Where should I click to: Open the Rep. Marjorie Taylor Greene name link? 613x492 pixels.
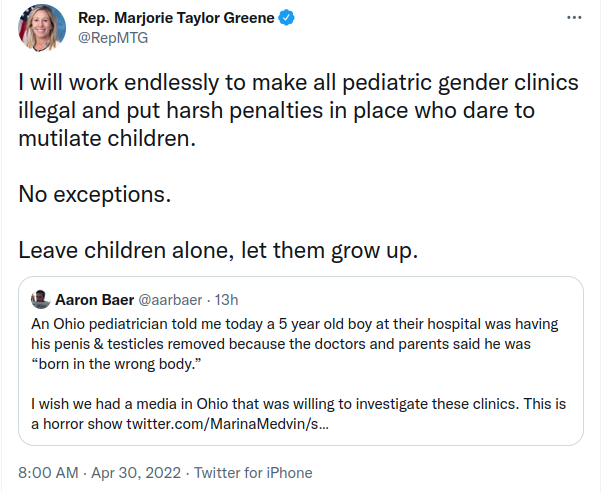point(176,18)
